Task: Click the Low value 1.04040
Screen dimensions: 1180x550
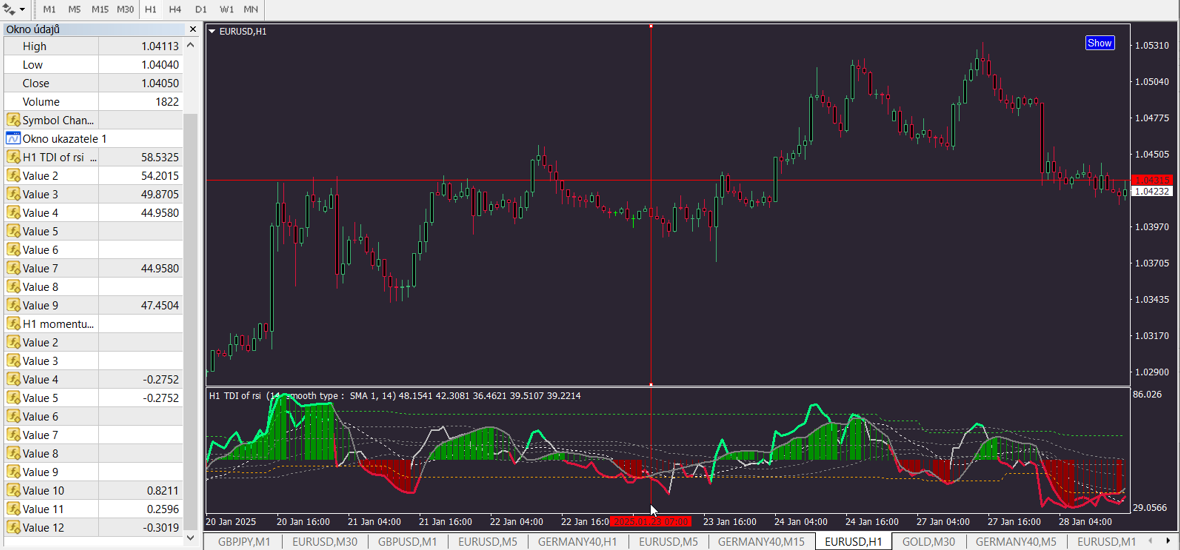Action: click(x=160, y=65)
